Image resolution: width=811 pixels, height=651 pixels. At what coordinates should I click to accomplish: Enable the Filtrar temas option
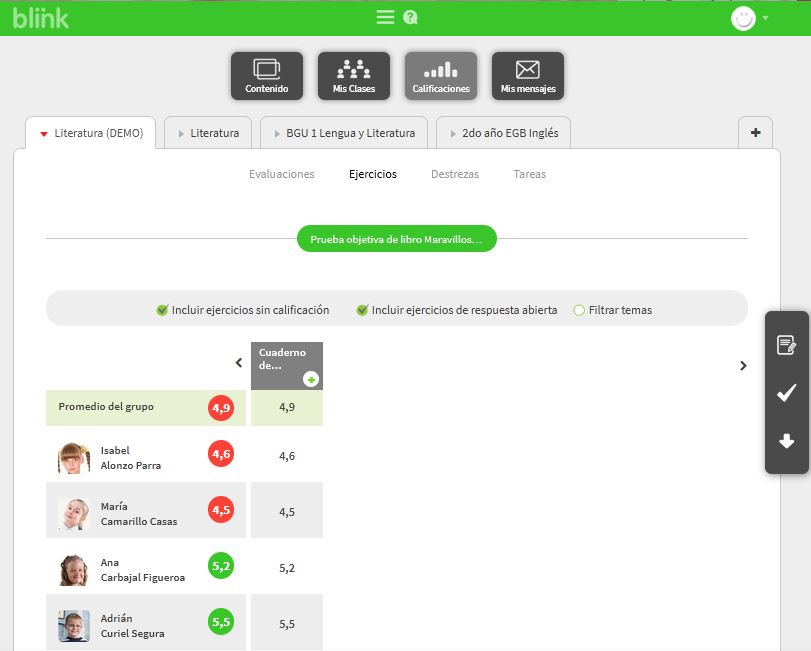click(x=579, y=310)
